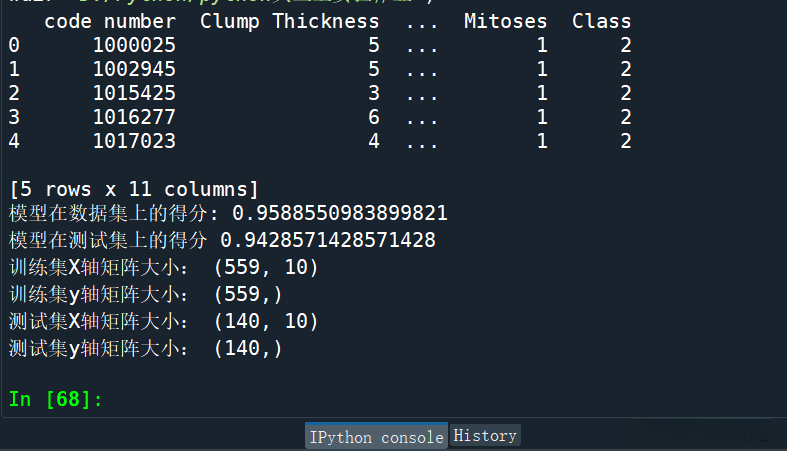Click the score value 0.9588550983899821
787x451 pixels.
click(x=339, y=214)
